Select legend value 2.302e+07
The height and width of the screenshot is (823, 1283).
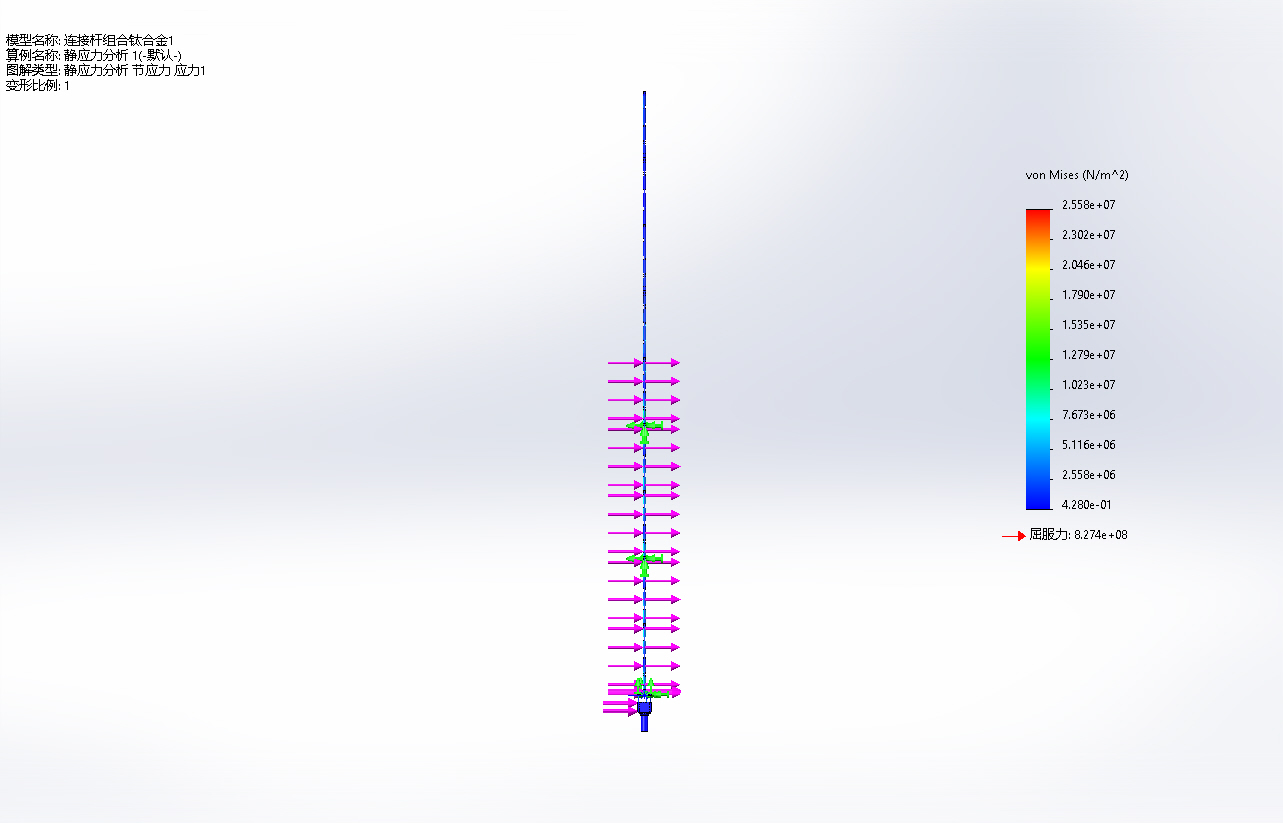tap(1088, 235)
